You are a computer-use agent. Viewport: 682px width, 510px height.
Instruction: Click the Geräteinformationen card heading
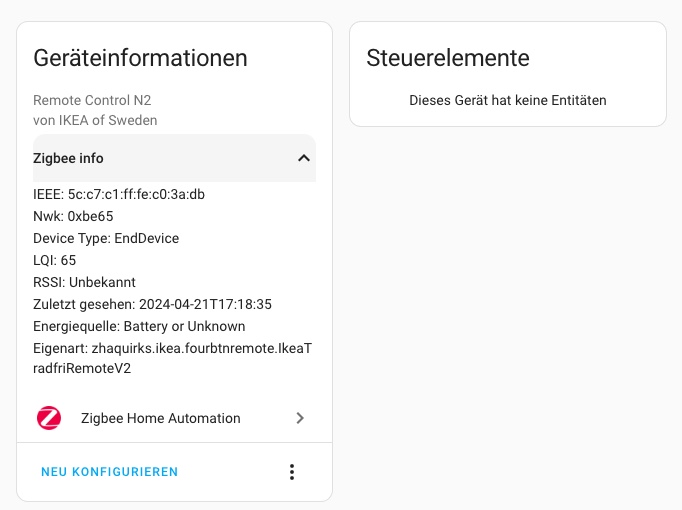pyautogui.click(x=140, y=57)
